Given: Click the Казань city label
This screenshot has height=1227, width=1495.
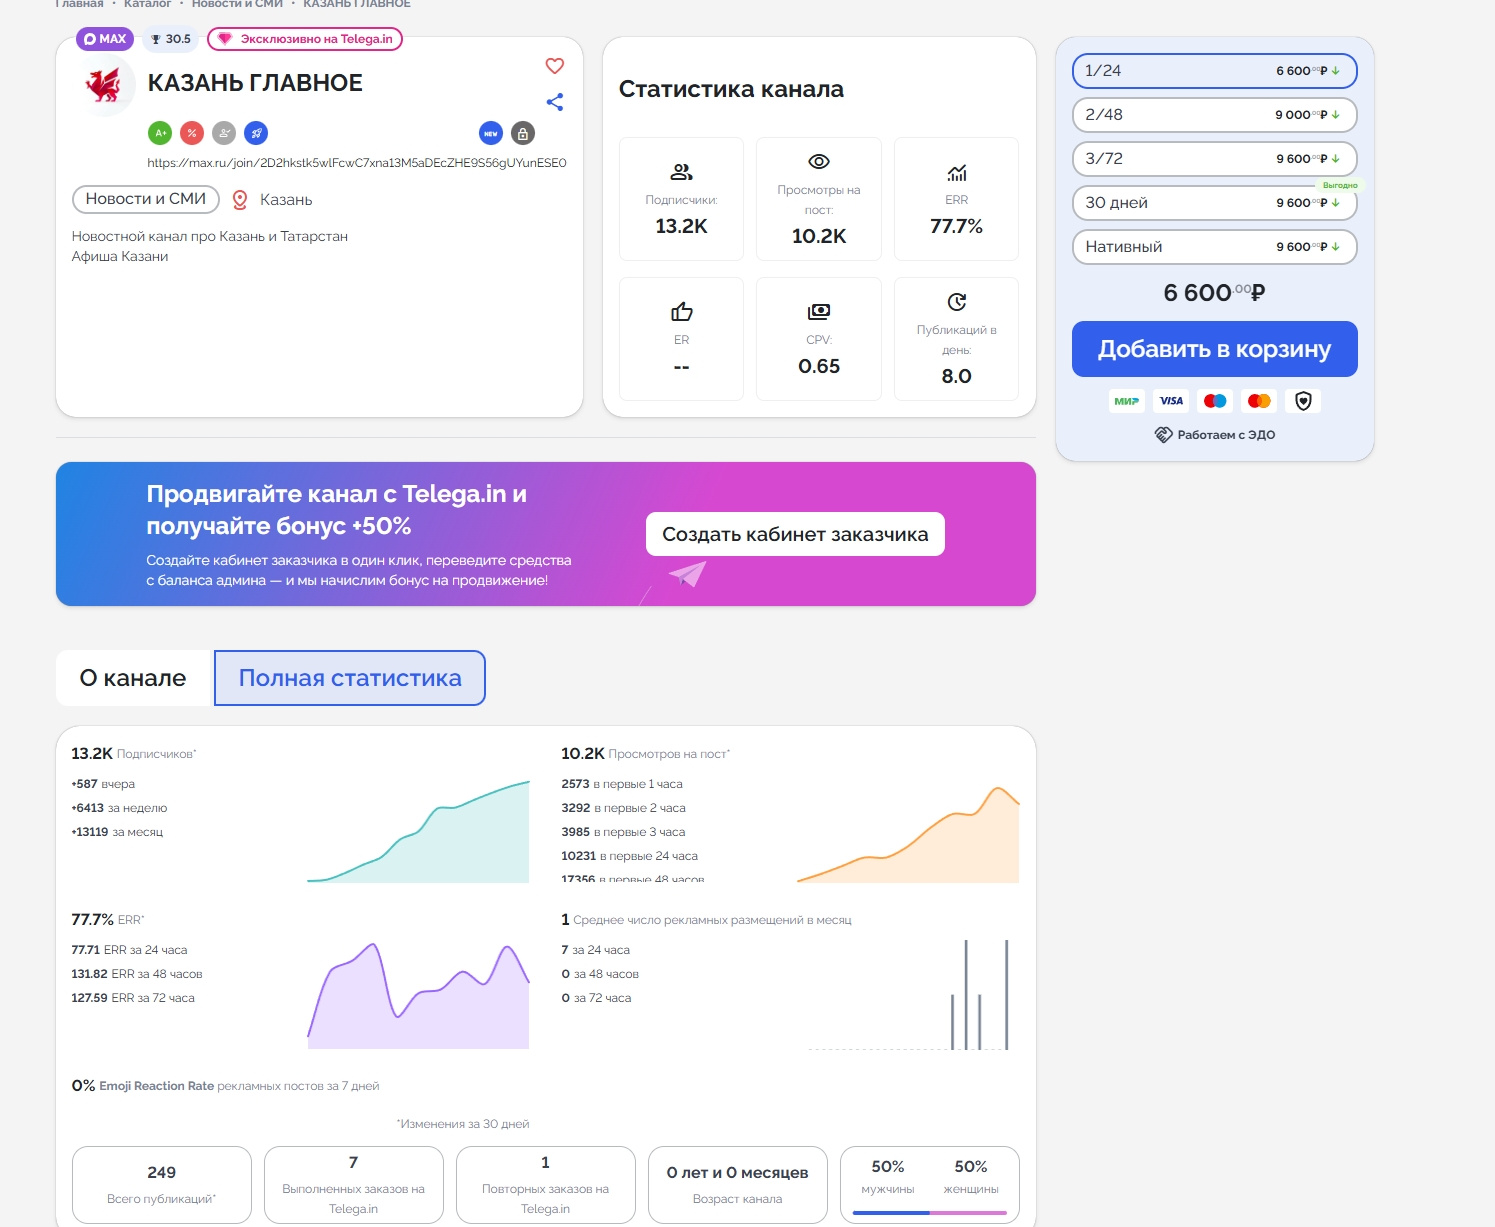Looking at the screenshot, I should [x=286, y=200].
